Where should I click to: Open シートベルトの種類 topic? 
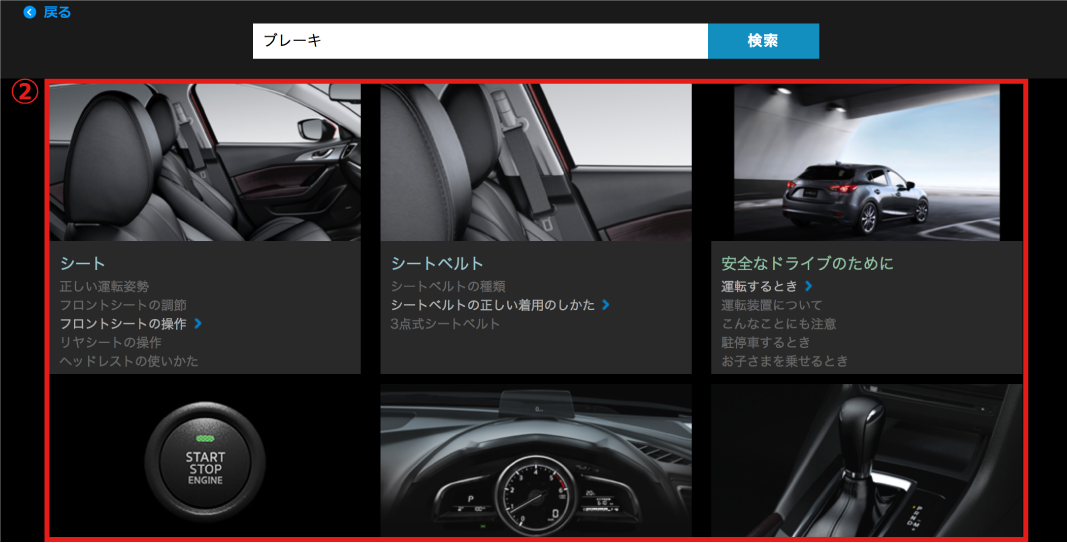448,287
